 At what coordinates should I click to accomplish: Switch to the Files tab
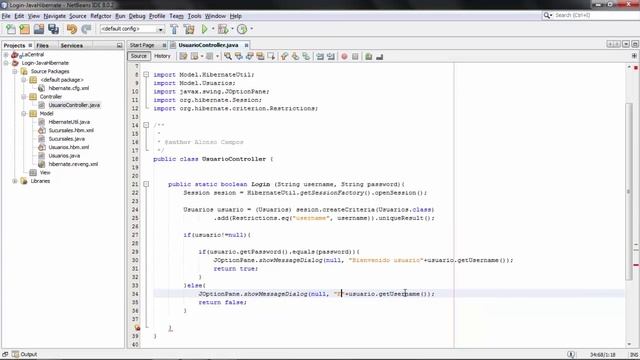pos(42,46)
